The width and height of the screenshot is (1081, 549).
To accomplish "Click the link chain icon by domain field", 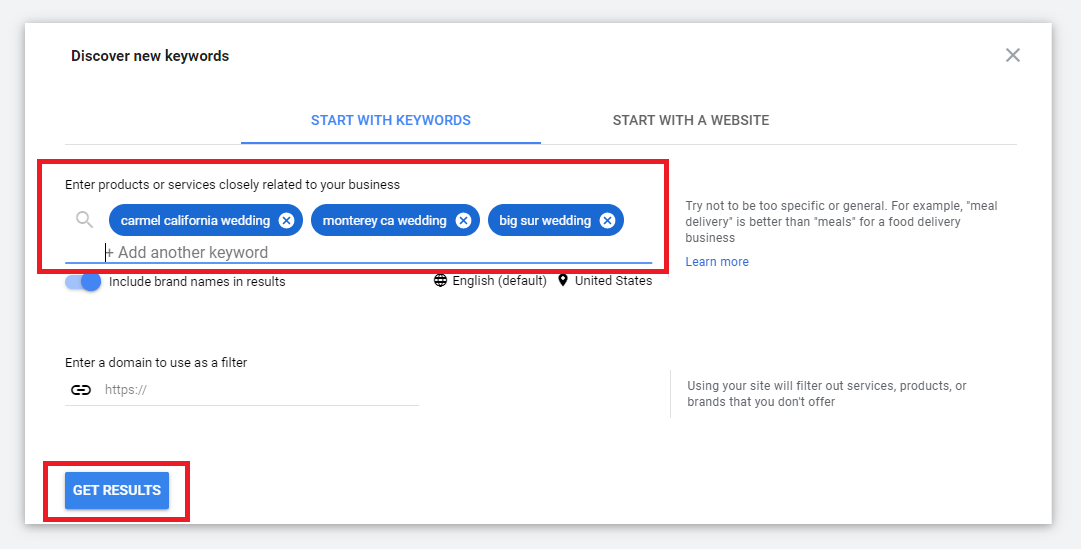I will pyautogui.click(x=81, y=390).
